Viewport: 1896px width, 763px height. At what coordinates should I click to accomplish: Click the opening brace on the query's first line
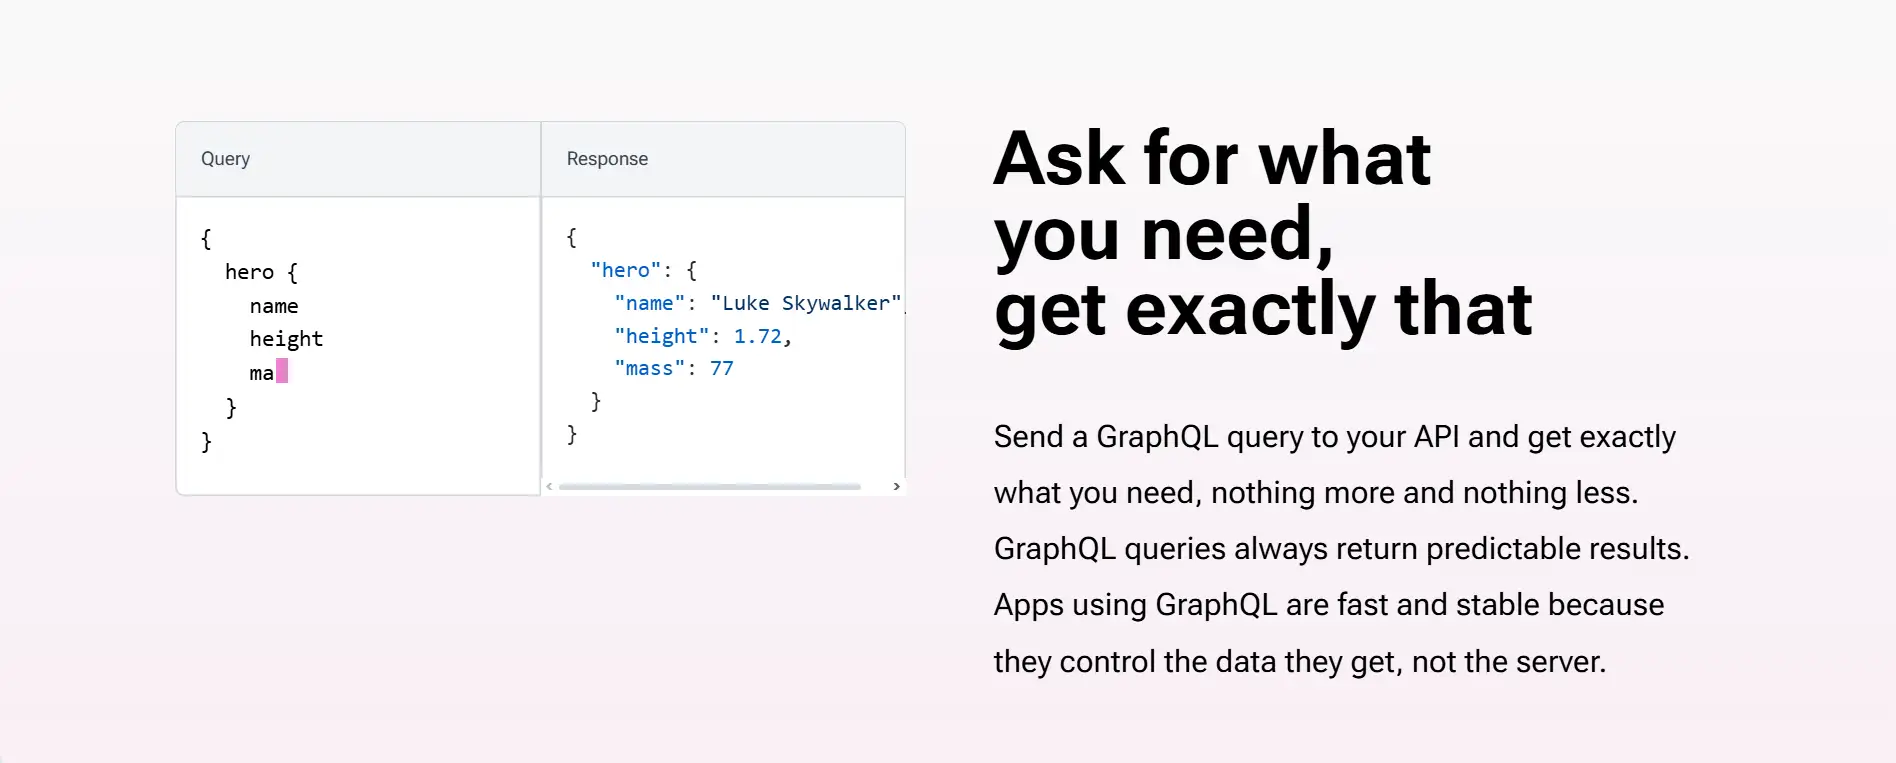click(206, 238)
